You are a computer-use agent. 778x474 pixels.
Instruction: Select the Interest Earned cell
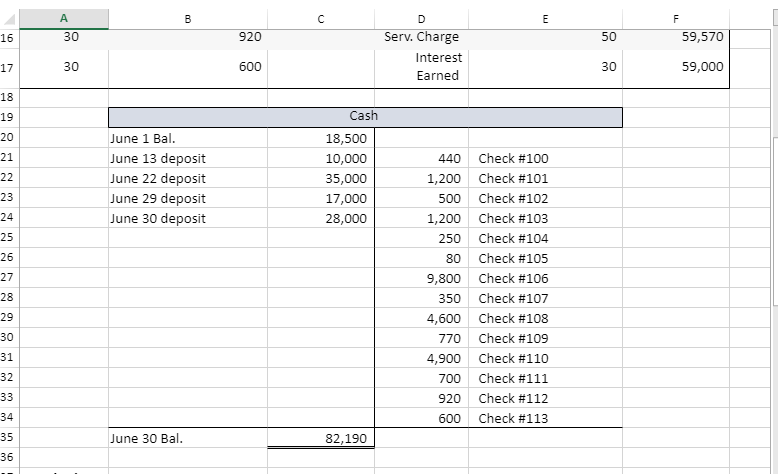pyautogui.click(x=421, y=67)
